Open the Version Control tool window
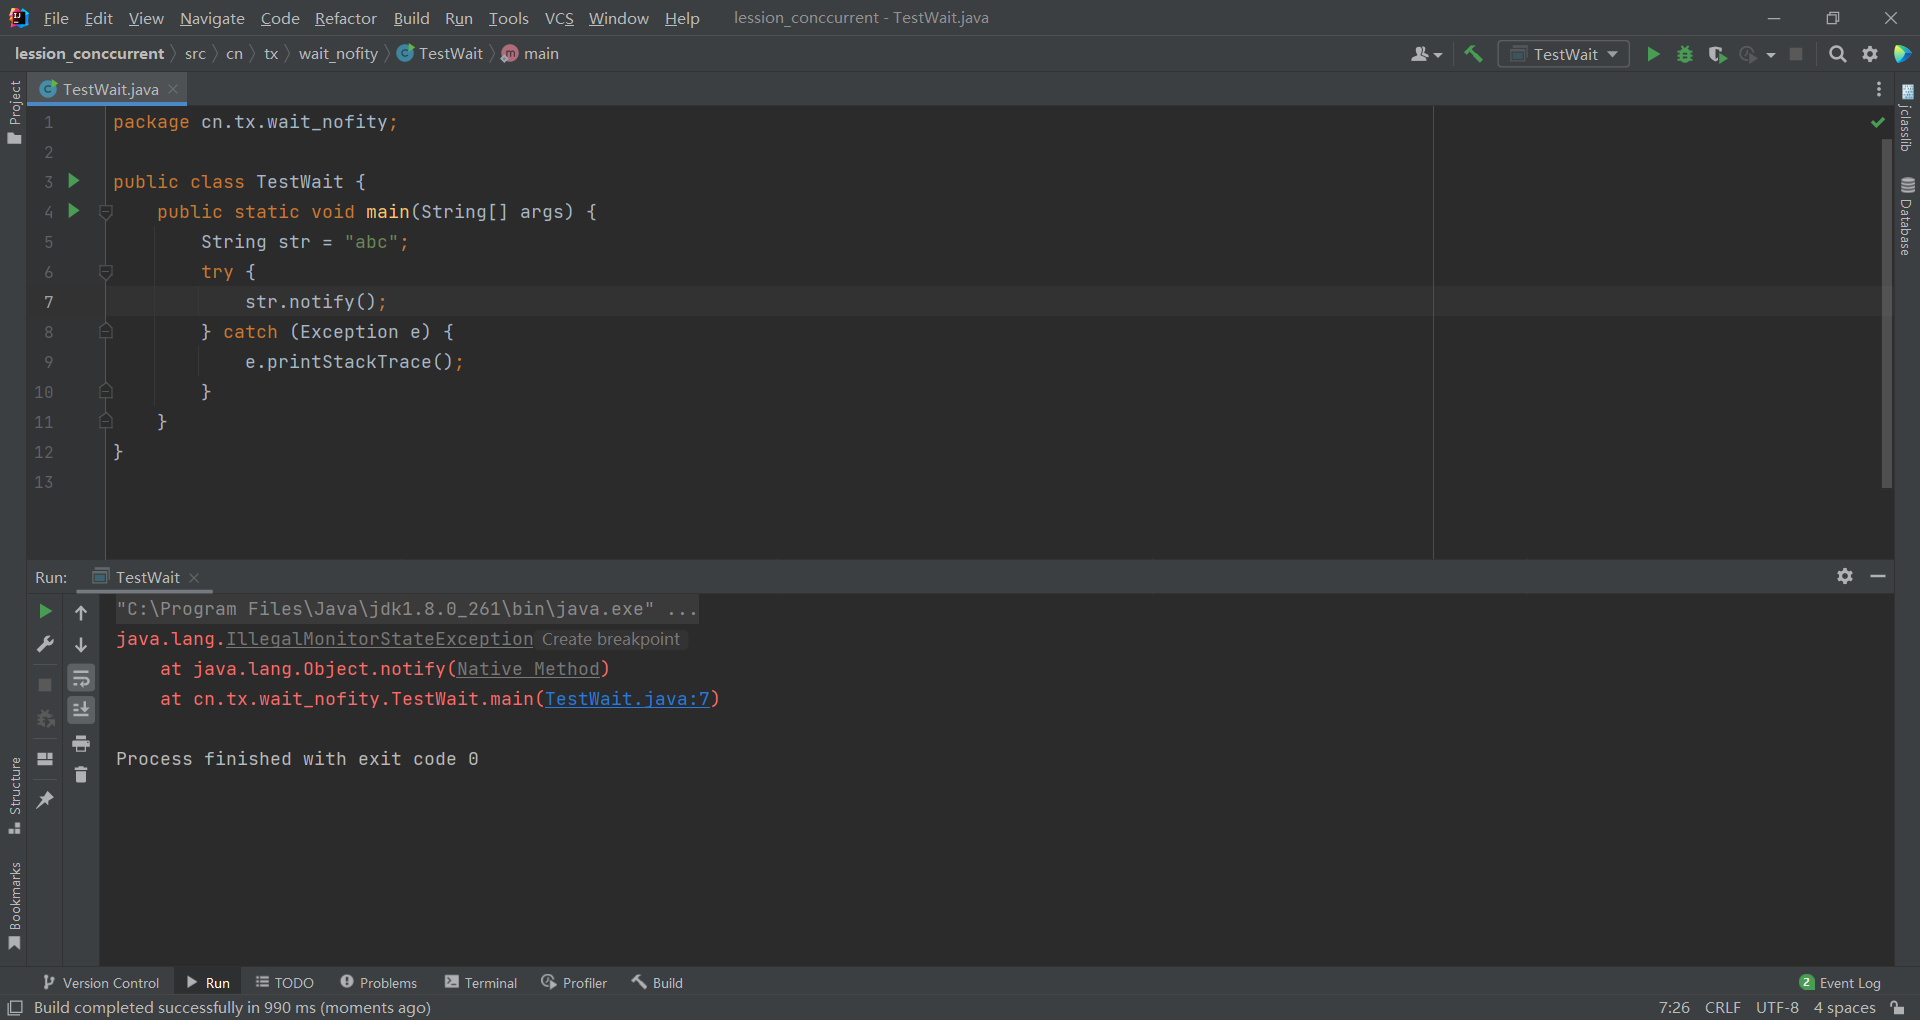The width and height of the screenshot is (1920, 1020). pyautogui.click(x=101, y=983)
